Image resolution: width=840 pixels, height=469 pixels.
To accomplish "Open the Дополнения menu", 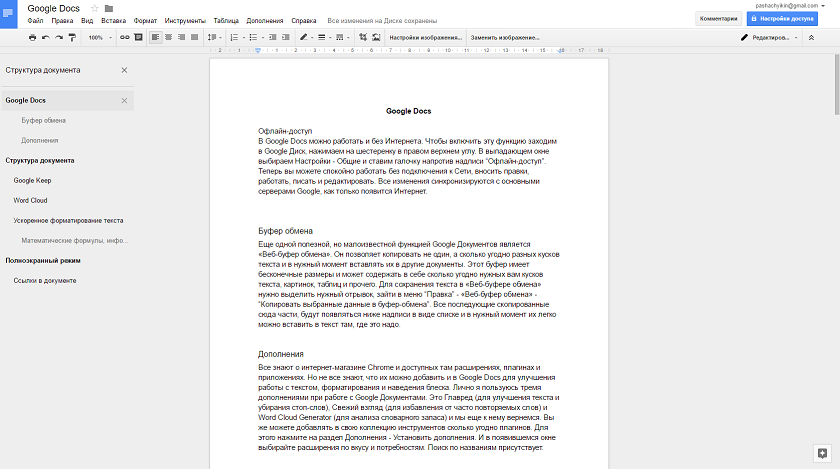I will click(x=265, y=21).
